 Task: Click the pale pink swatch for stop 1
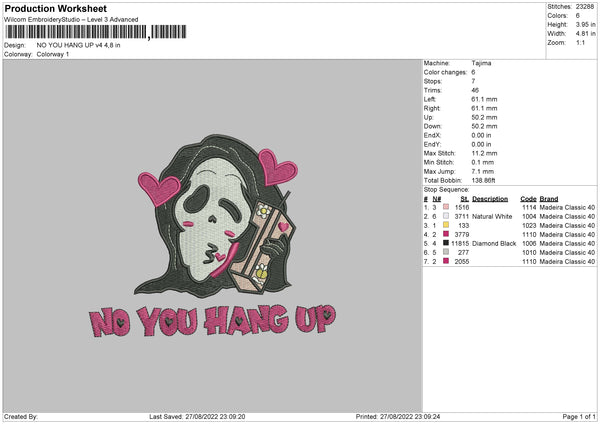(x=443, y=207)
